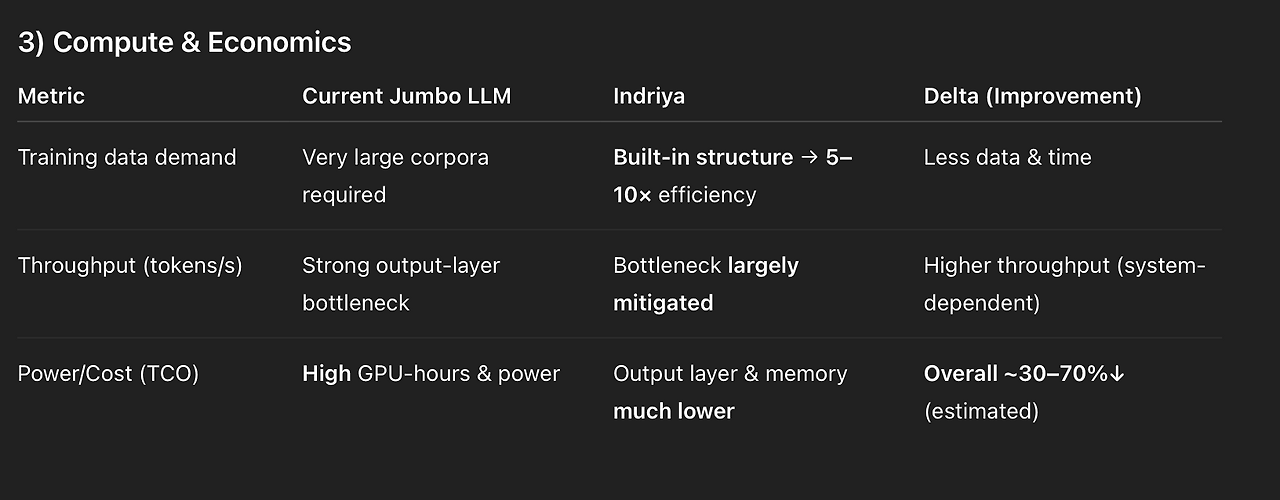Select the 'Output layer & memory' cell text
Image resolution: width=1280 pixels, height=500 pixels.
(730, 374)
